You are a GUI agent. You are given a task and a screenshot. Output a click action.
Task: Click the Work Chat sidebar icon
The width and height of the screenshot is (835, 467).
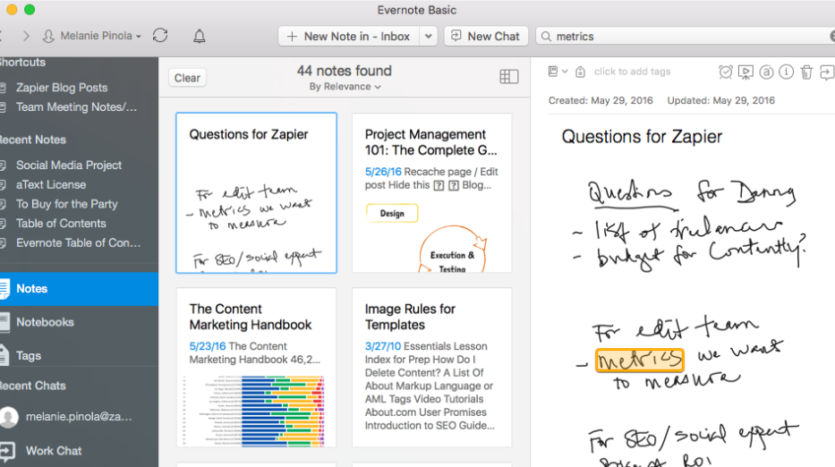click(x=7, y=451)
